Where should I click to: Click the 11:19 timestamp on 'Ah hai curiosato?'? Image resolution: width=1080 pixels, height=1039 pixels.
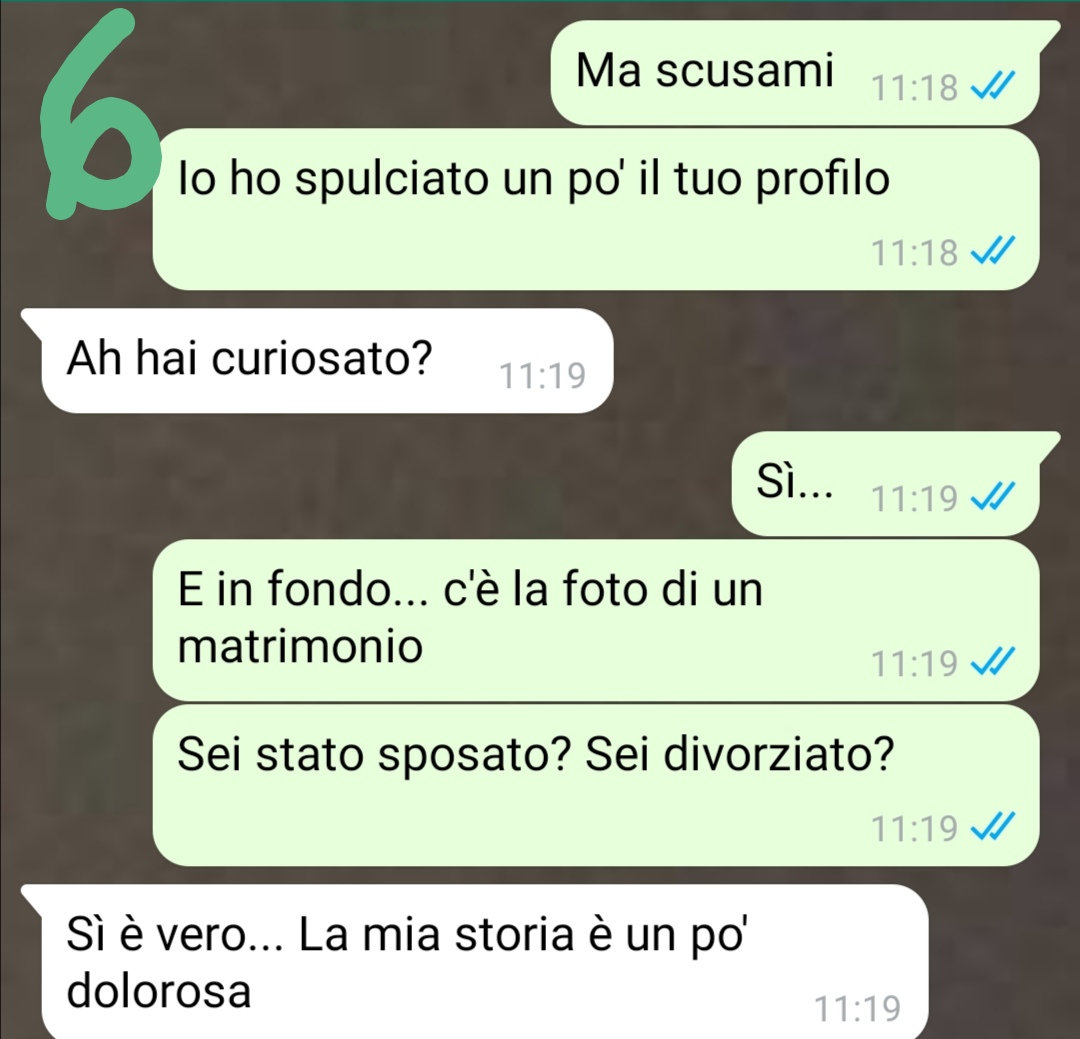pyautogui.click(x=542, y=376)
